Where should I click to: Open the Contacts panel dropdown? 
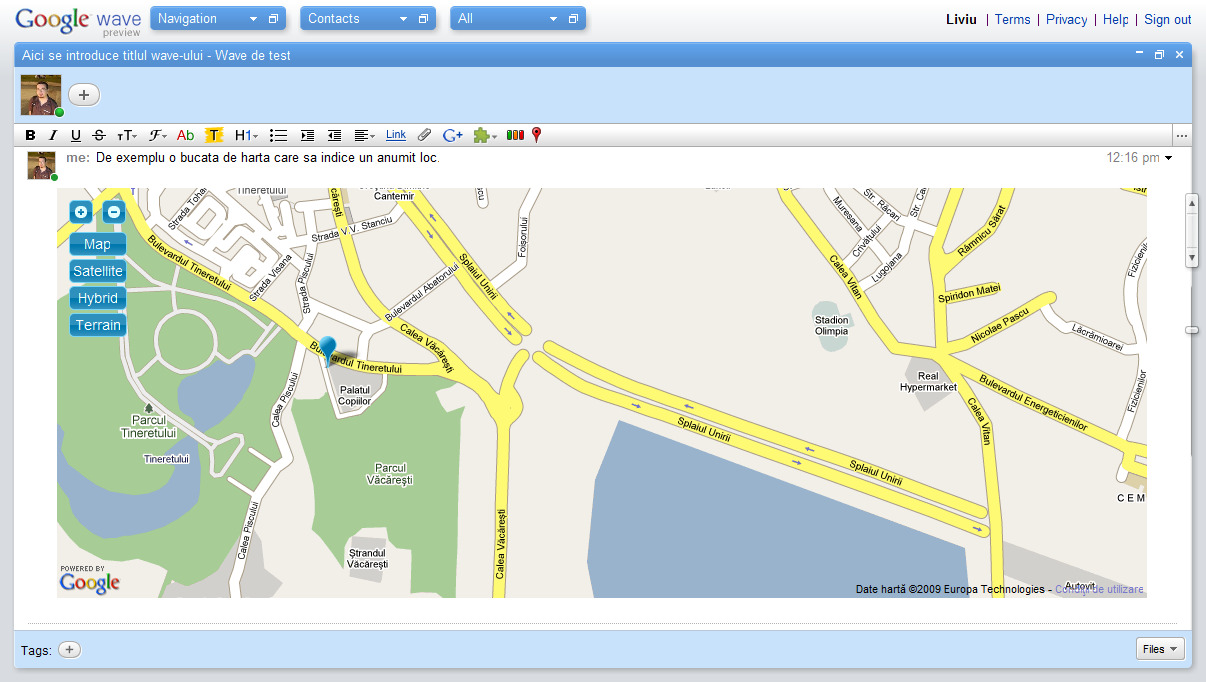(403, 19)
